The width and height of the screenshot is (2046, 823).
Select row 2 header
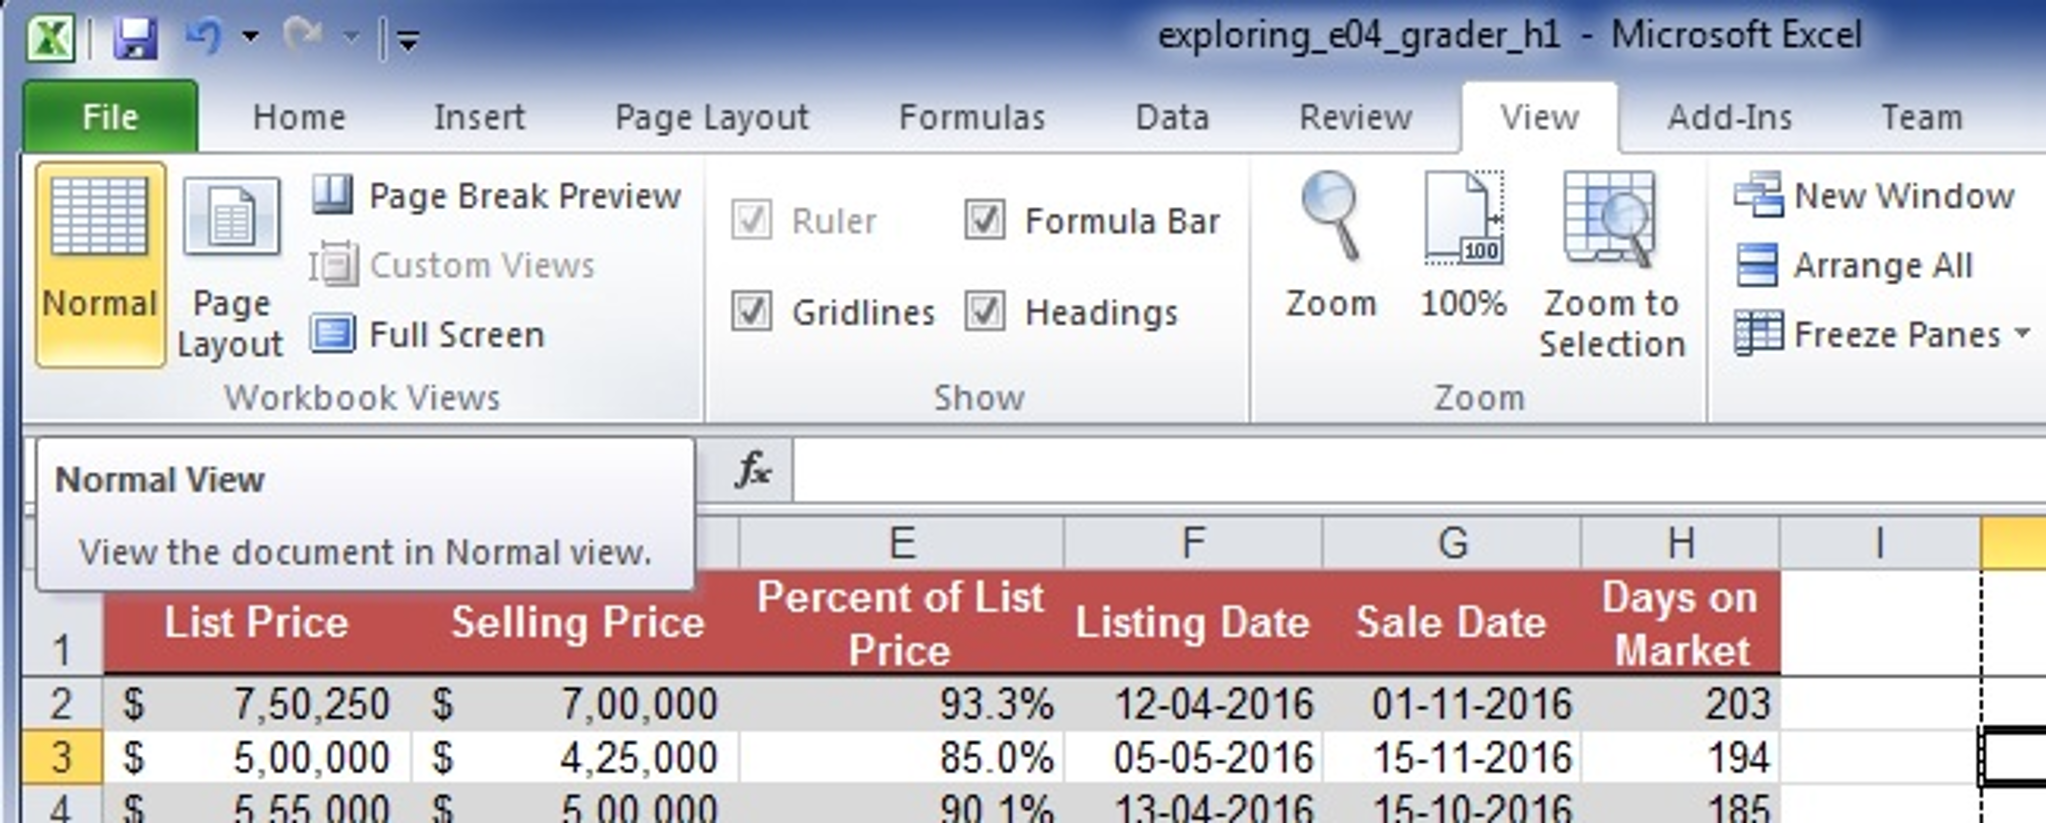tap(62, 703)
